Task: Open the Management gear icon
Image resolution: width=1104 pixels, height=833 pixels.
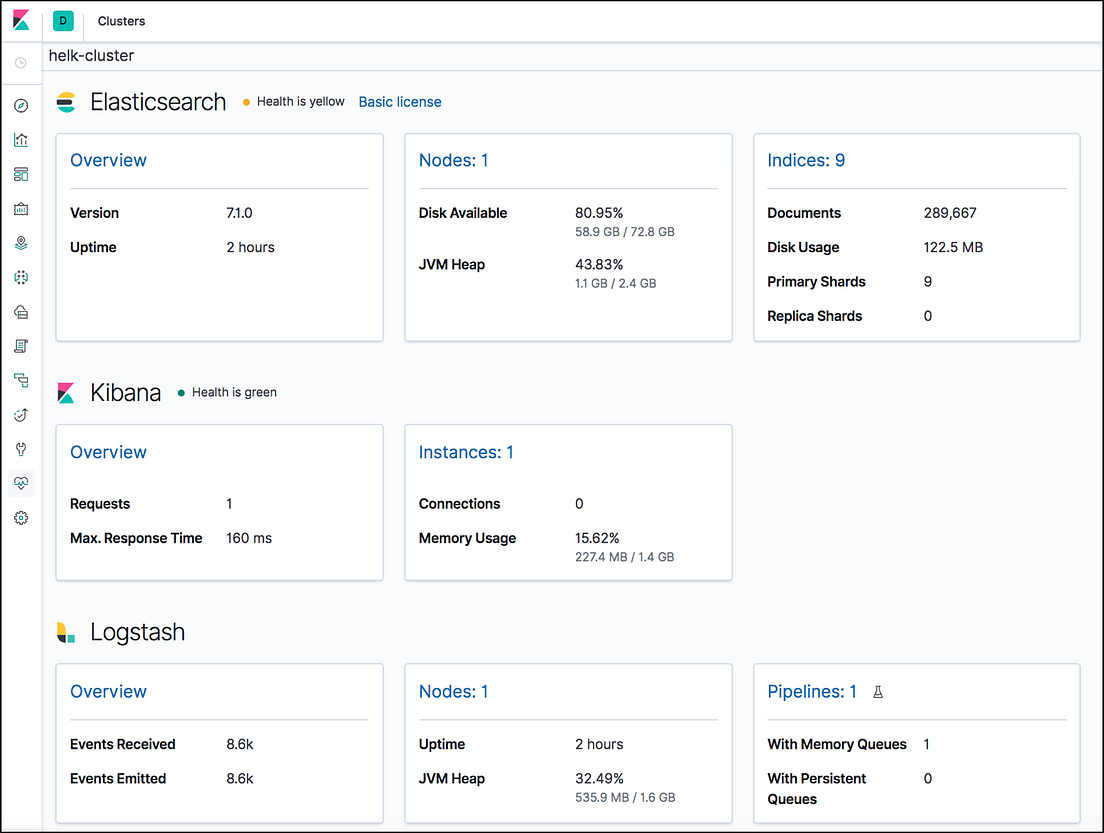Action: [x=20, y=517]
